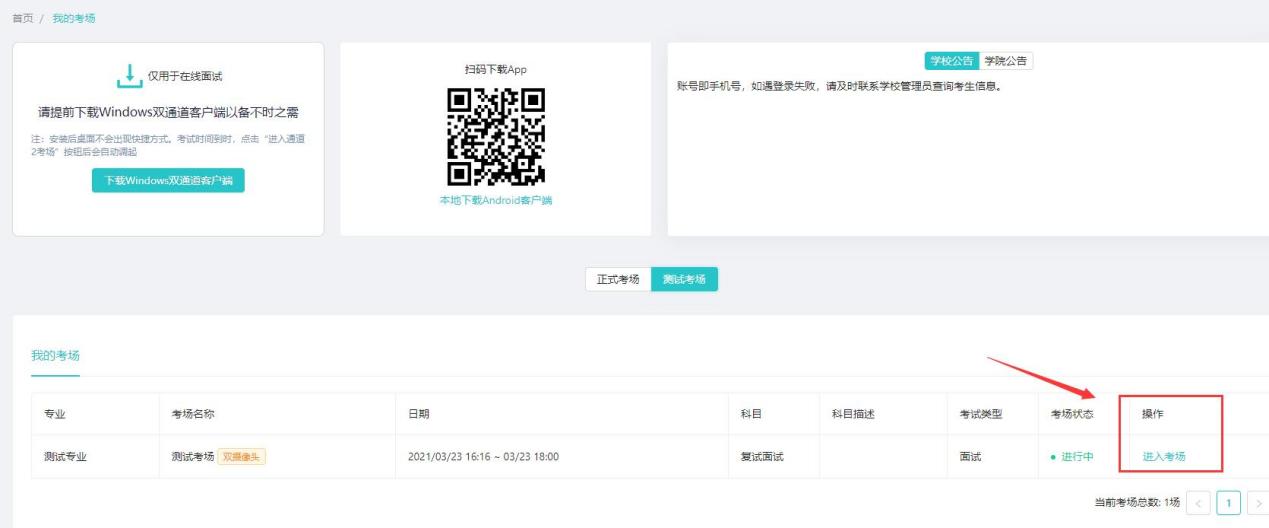The height and width of the screenshot is (528, 1269).
Task: Click the orange 双摄像头 tag
Action: (242, 457)
